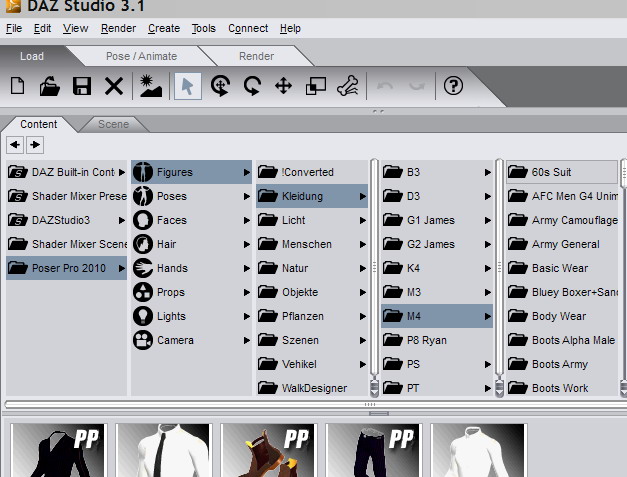Select the Scale tool icon

(316, 86)
